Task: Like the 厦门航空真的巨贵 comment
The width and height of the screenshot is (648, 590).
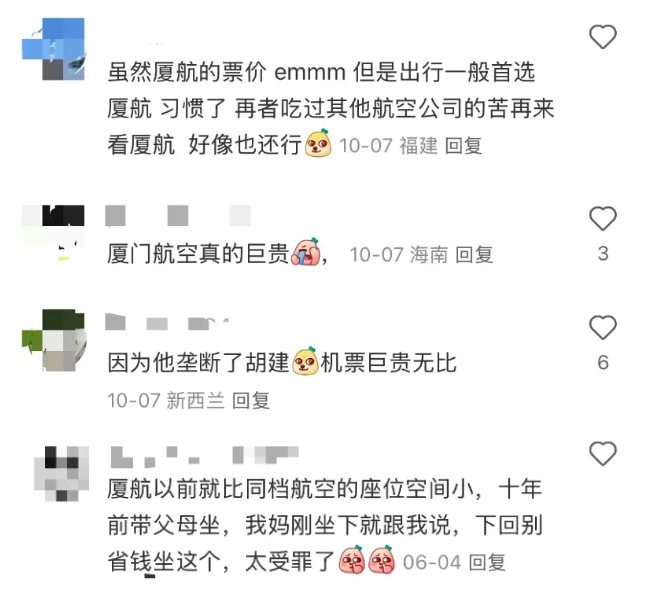Action: [603, 219]
